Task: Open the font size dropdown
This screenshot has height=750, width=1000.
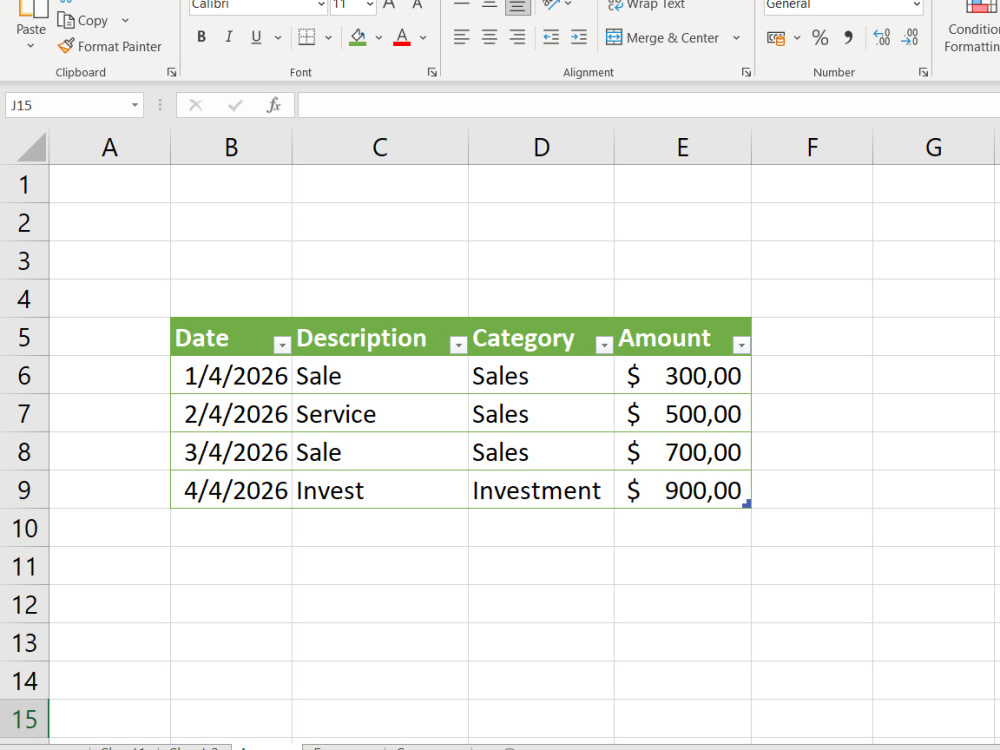Action: point(369,5)
